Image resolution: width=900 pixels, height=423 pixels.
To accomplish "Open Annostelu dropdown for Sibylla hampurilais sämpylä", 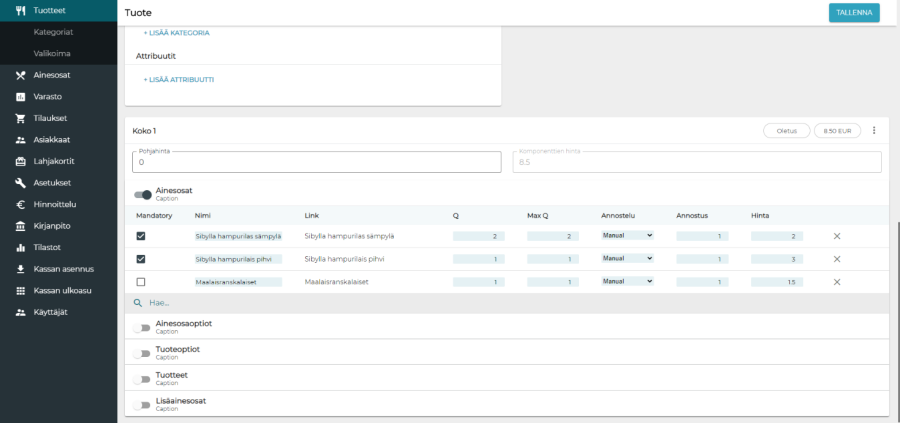I will pyautogui.click(x=627, y=236).
